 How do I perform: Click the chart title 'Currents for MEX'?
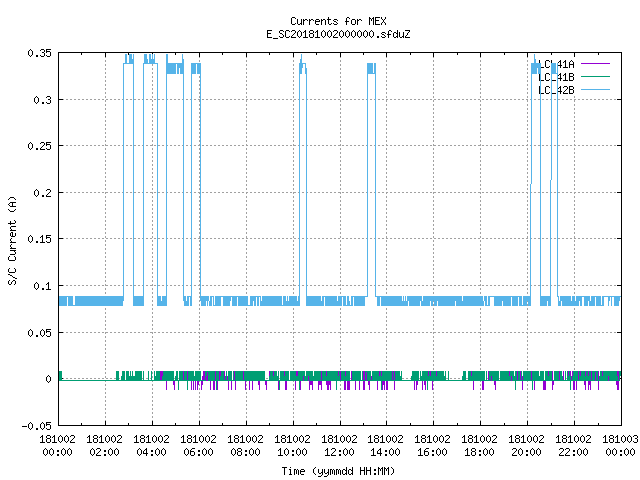point(338,21)
